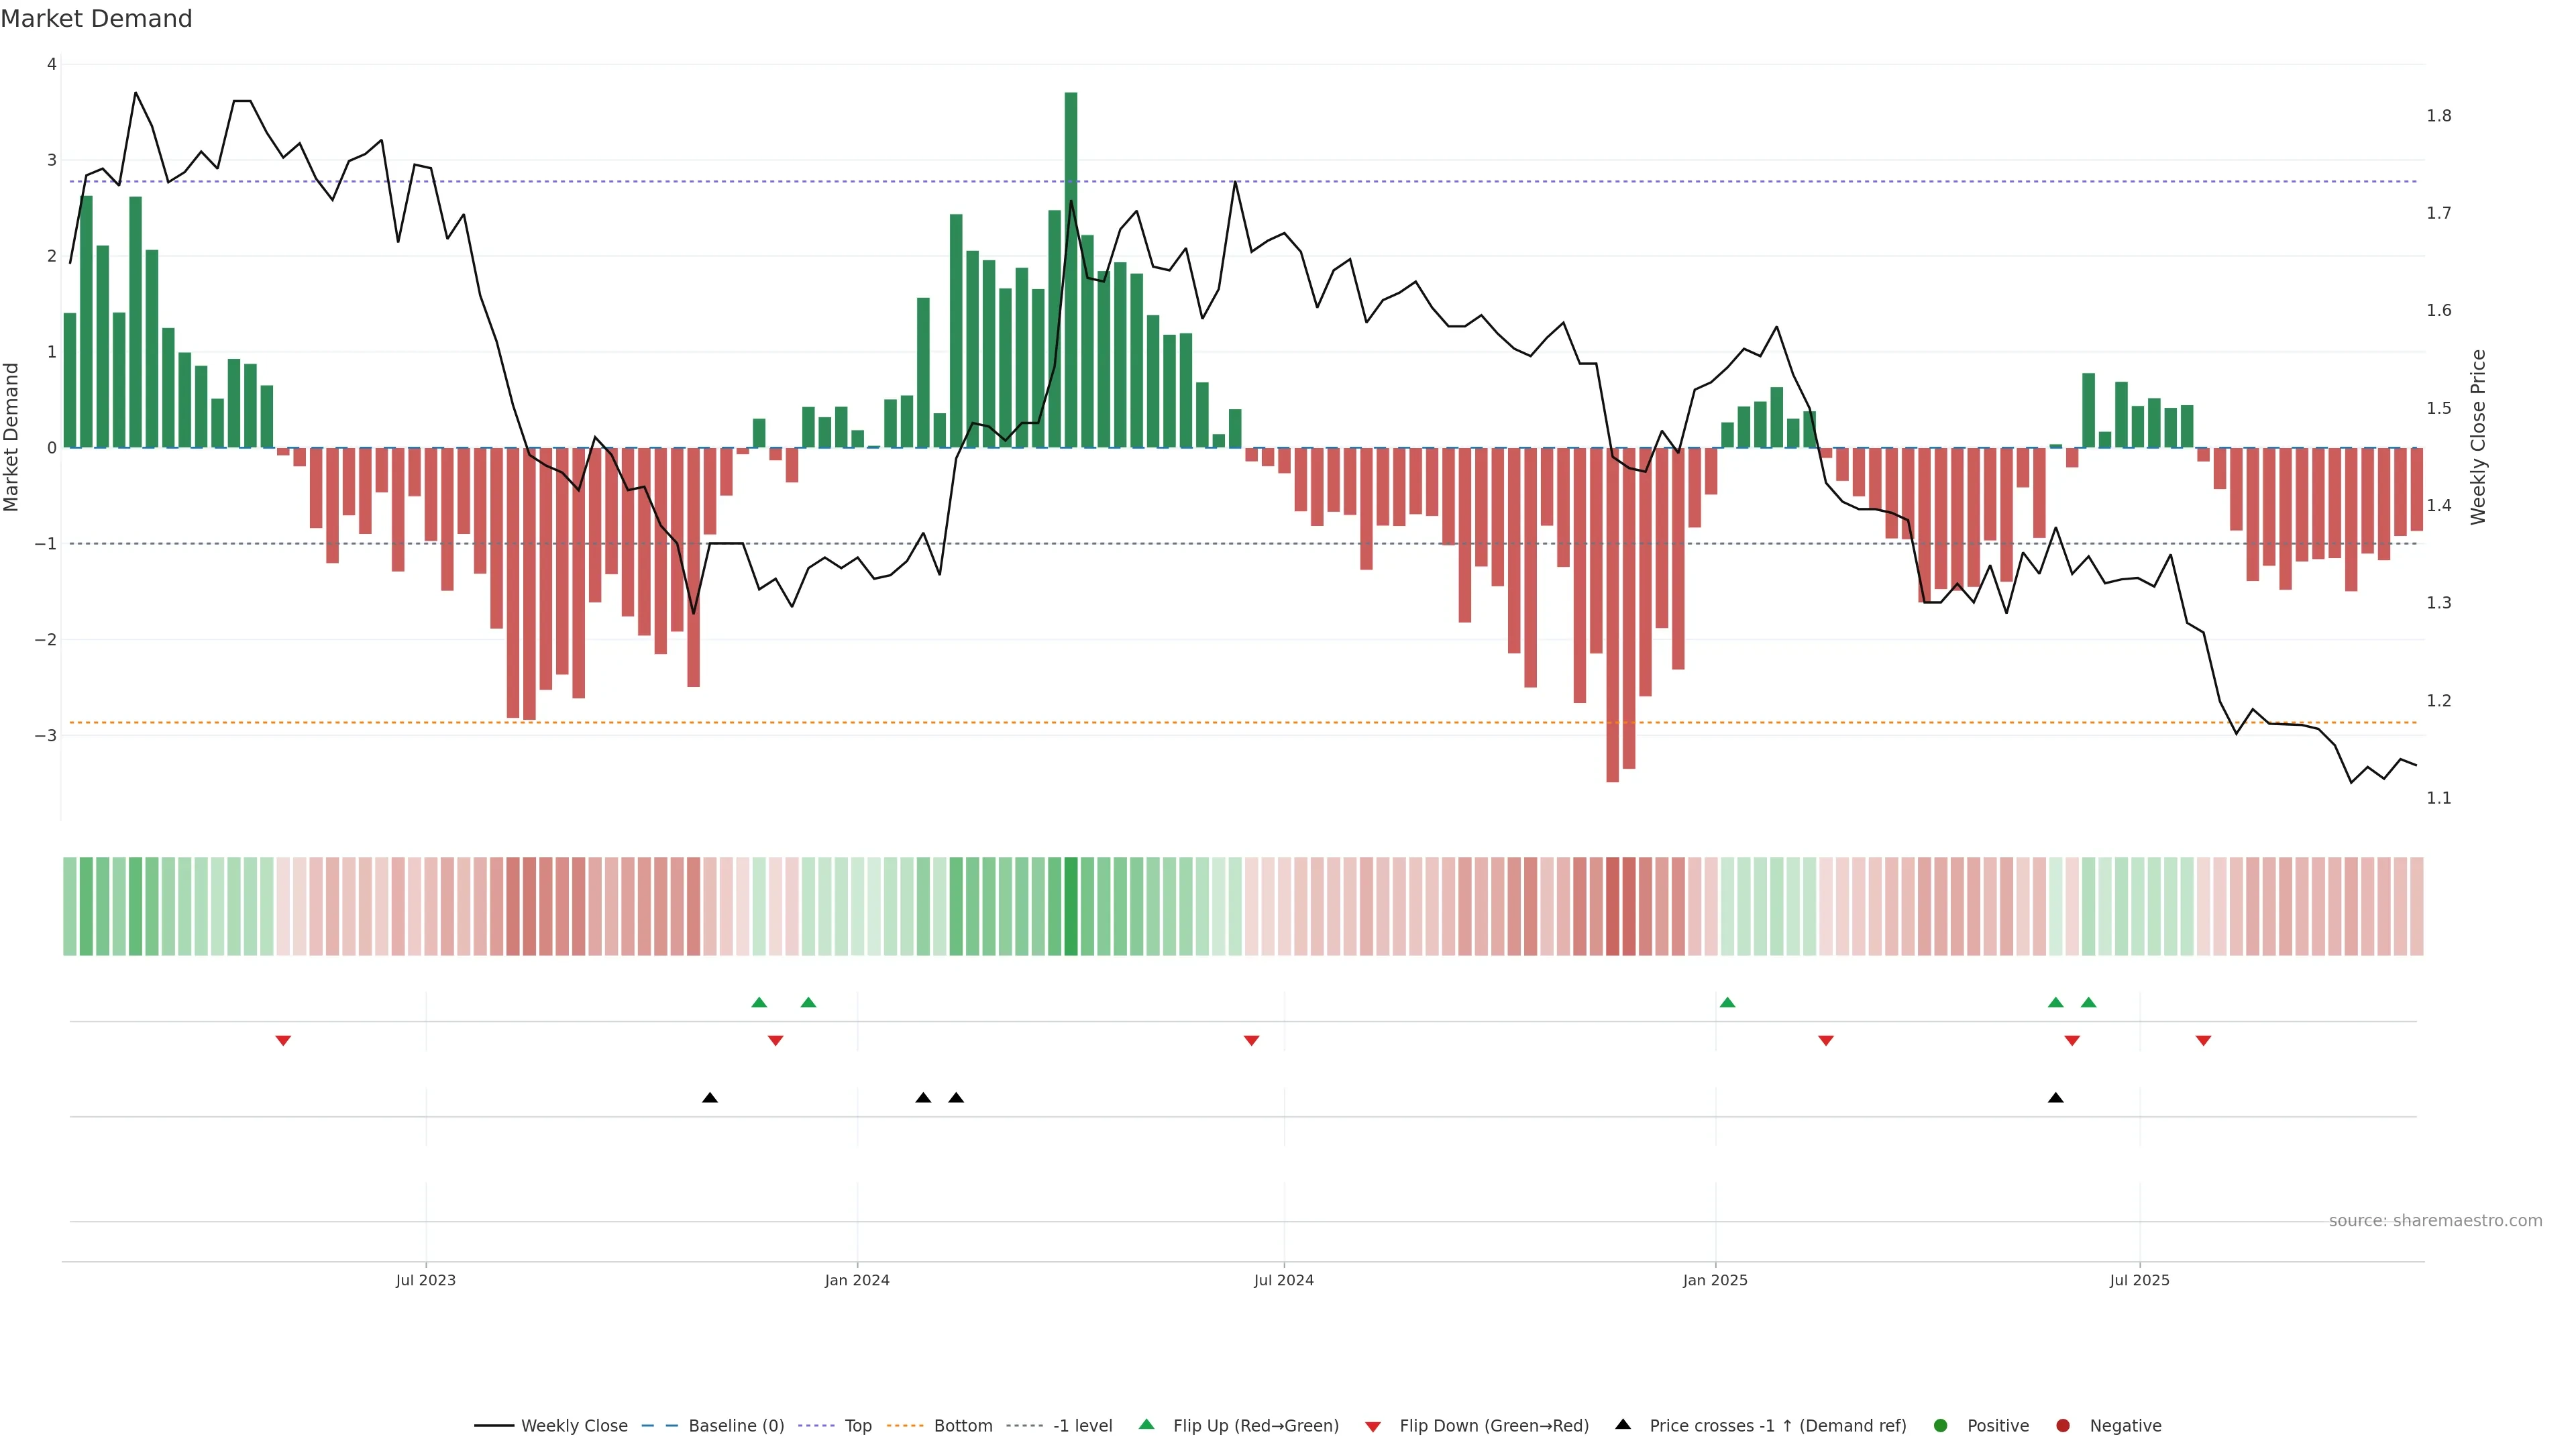Toggle the Top dotted line legend entry
The width and height of the screenshot is (2576, 1449).
(x=857, y=1426)
